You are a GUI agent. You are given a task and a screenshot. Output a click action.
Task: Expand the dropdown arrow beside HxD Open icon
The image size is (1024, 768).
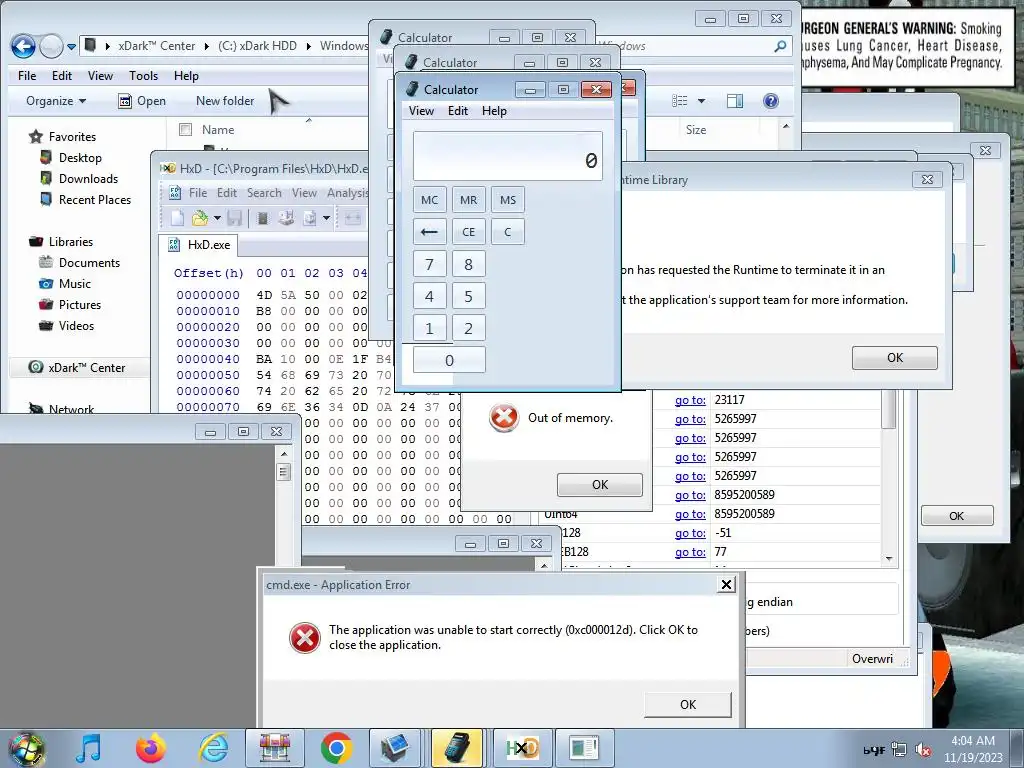[x=217, y=218]
